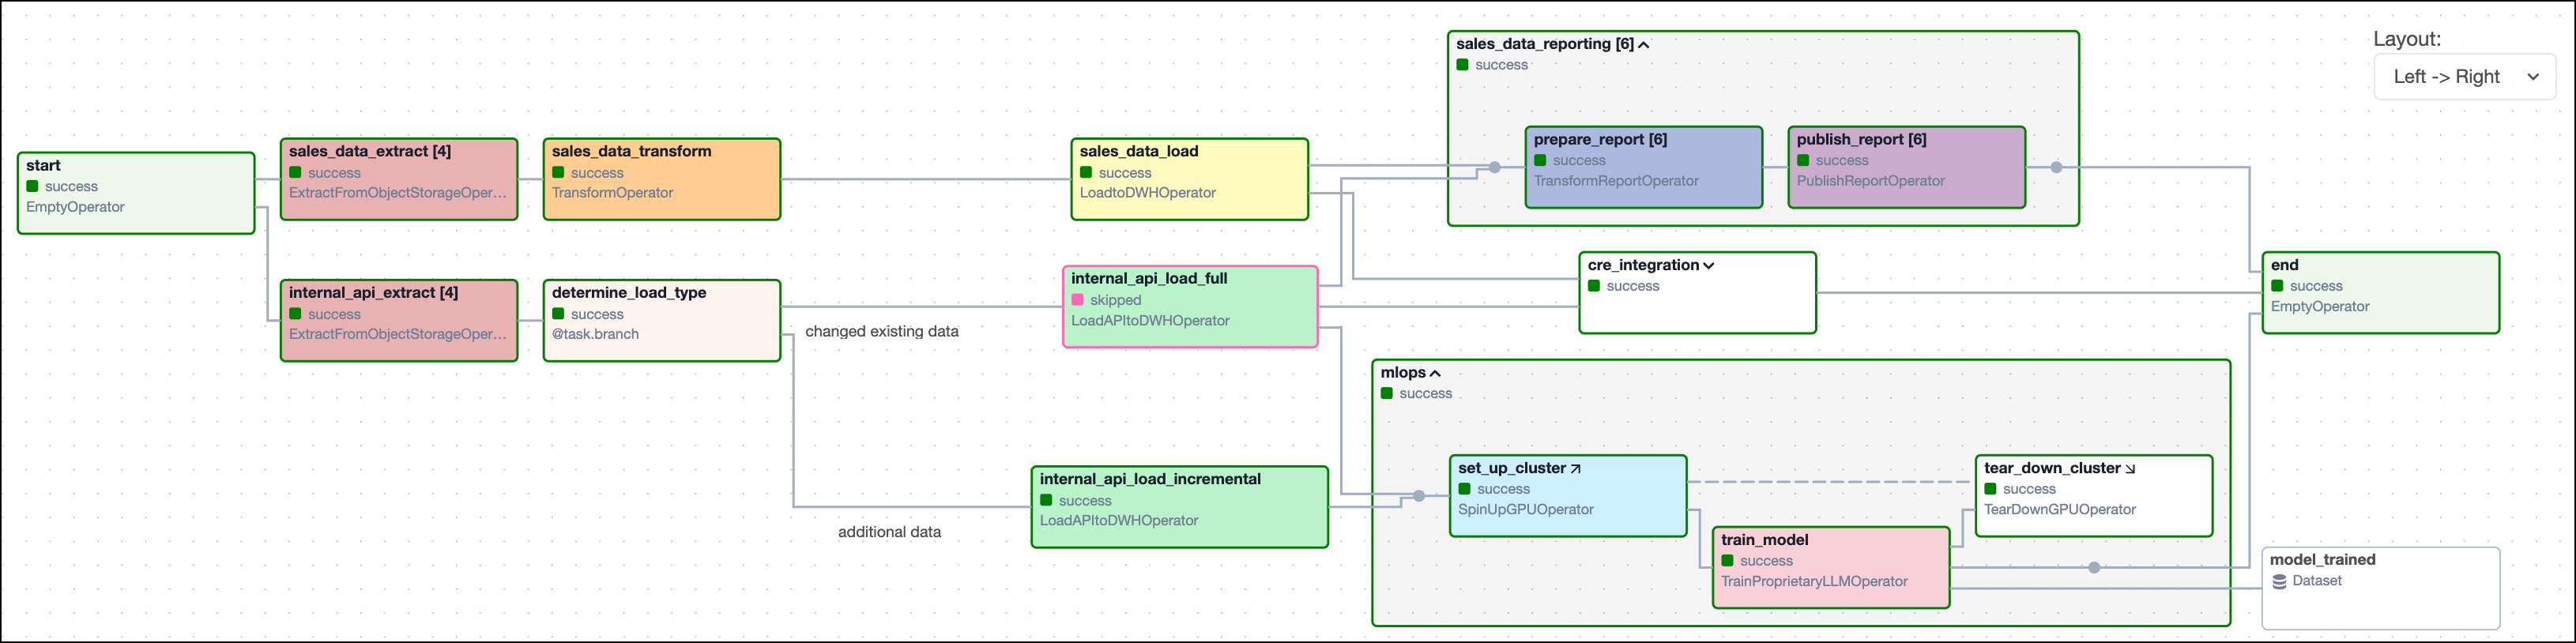
Task: Collapse the sales_data_reporting task group
Action: coord(1643,44)
